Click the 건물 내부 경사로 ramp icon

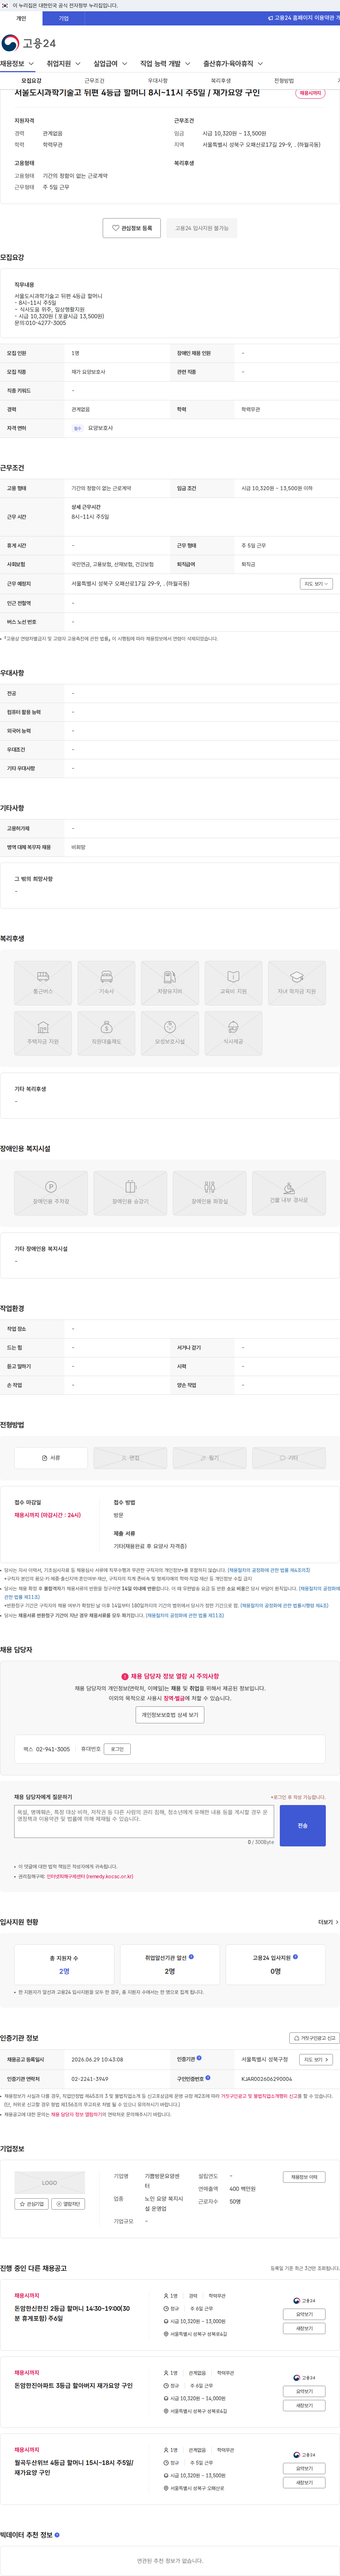289,1193
